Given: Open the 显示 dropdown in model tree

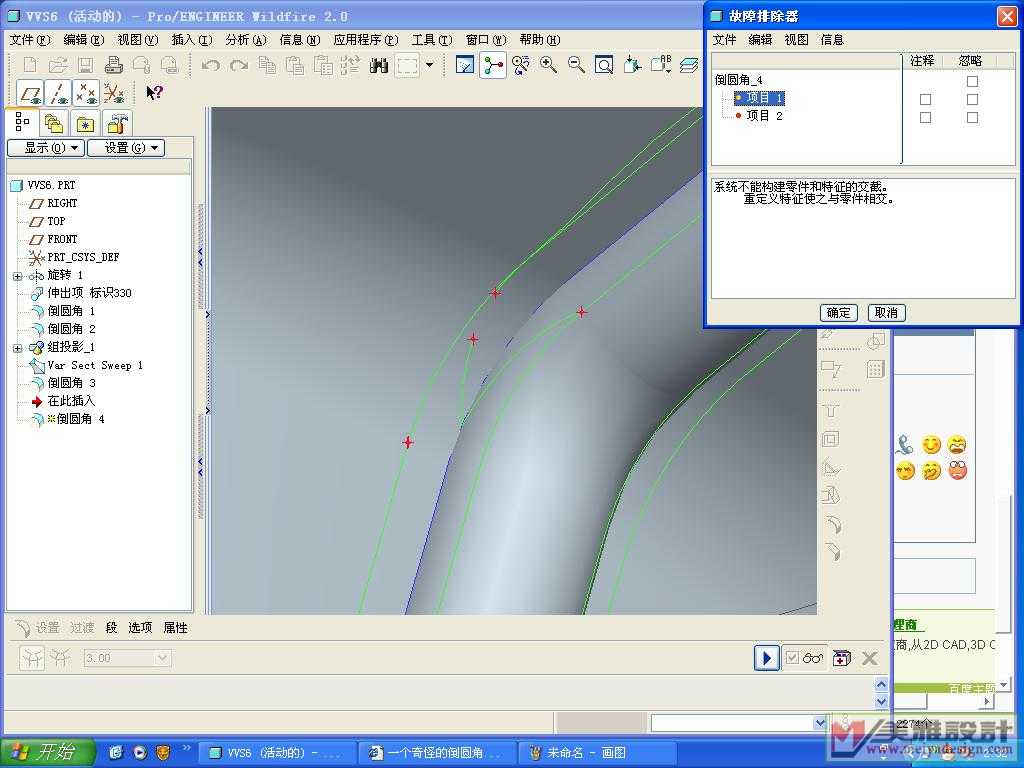Looking at the screenshot, I should pos(44,148).
